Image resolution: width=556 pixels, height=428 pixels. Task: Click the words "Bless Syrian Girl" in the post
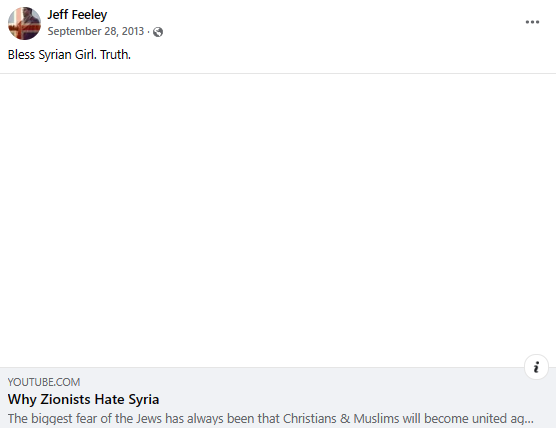click(52, 55)
